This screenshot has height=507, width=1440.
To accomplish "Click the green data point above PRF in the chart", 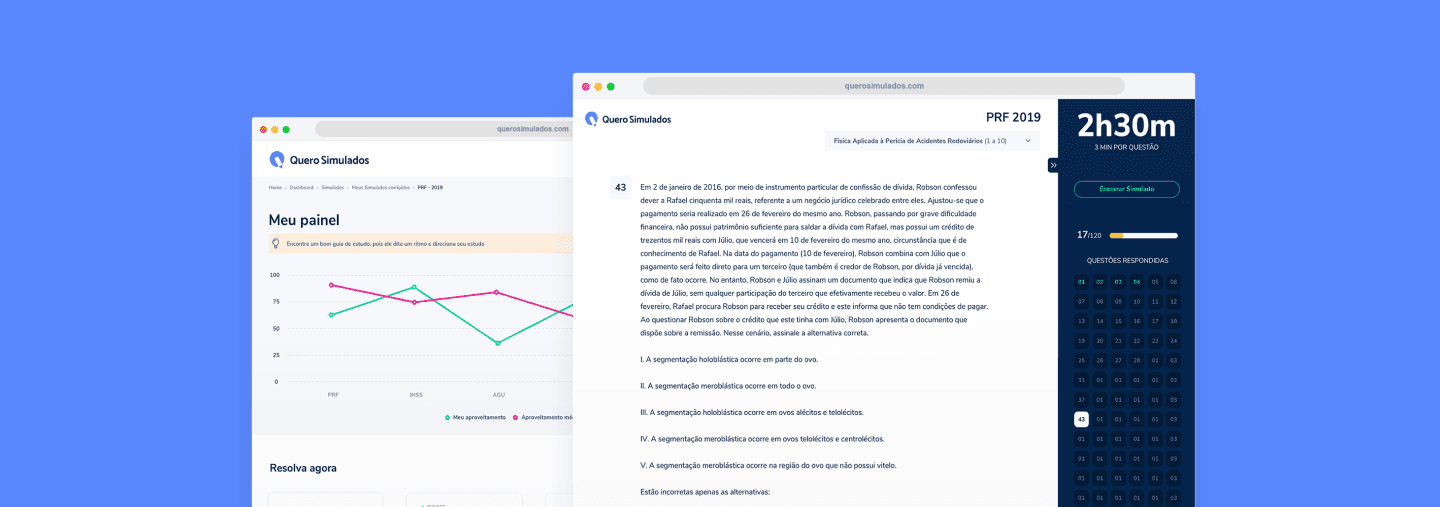I will coord(331,315).
